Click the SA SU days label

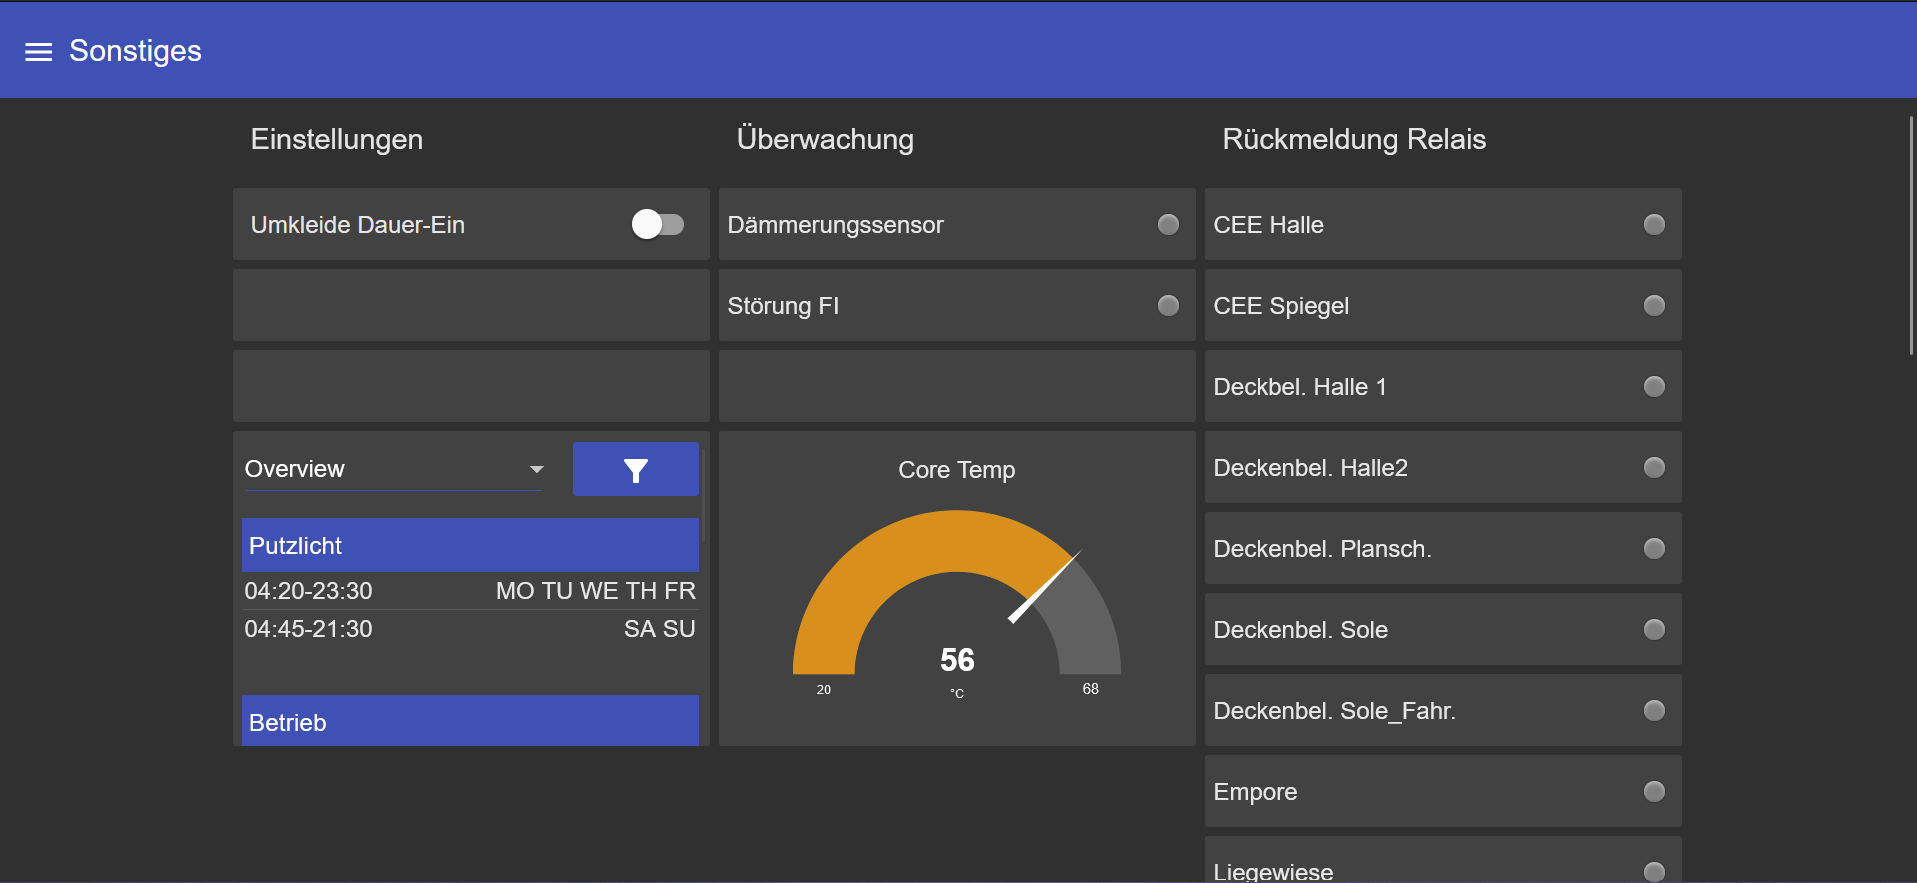[x=660, y=629]
